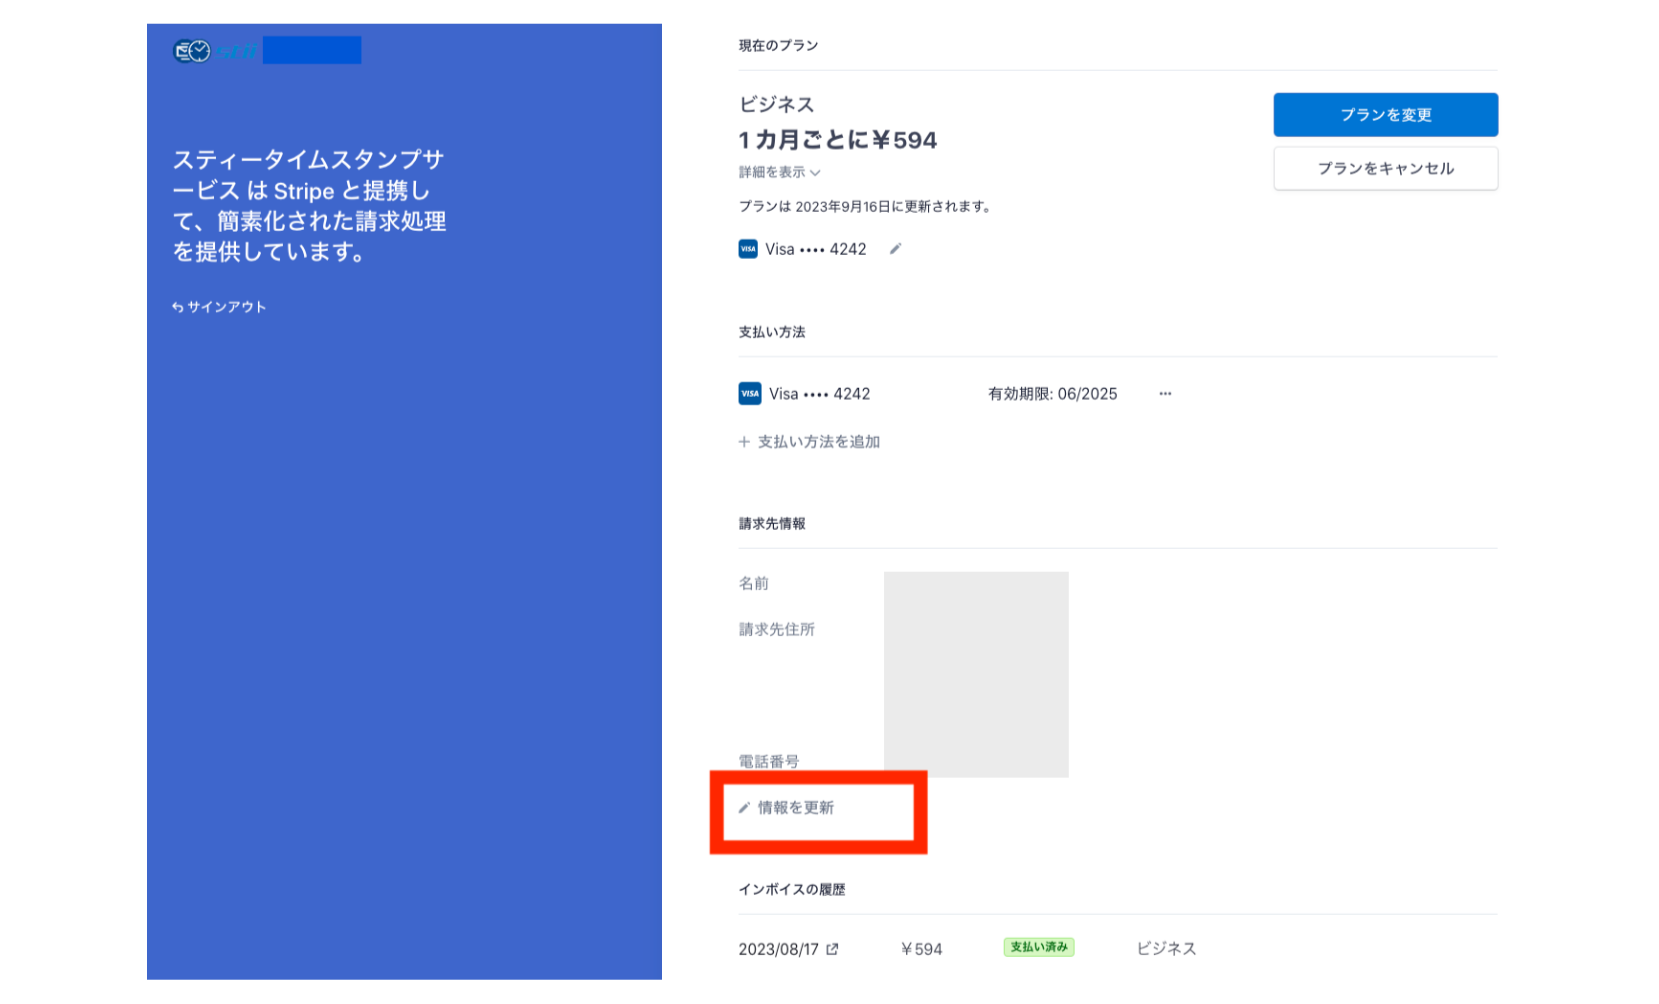Select 支払い方法を追加 to add payment method
The width and height of the screenshot is (1659, 1004).
(818, 442)
